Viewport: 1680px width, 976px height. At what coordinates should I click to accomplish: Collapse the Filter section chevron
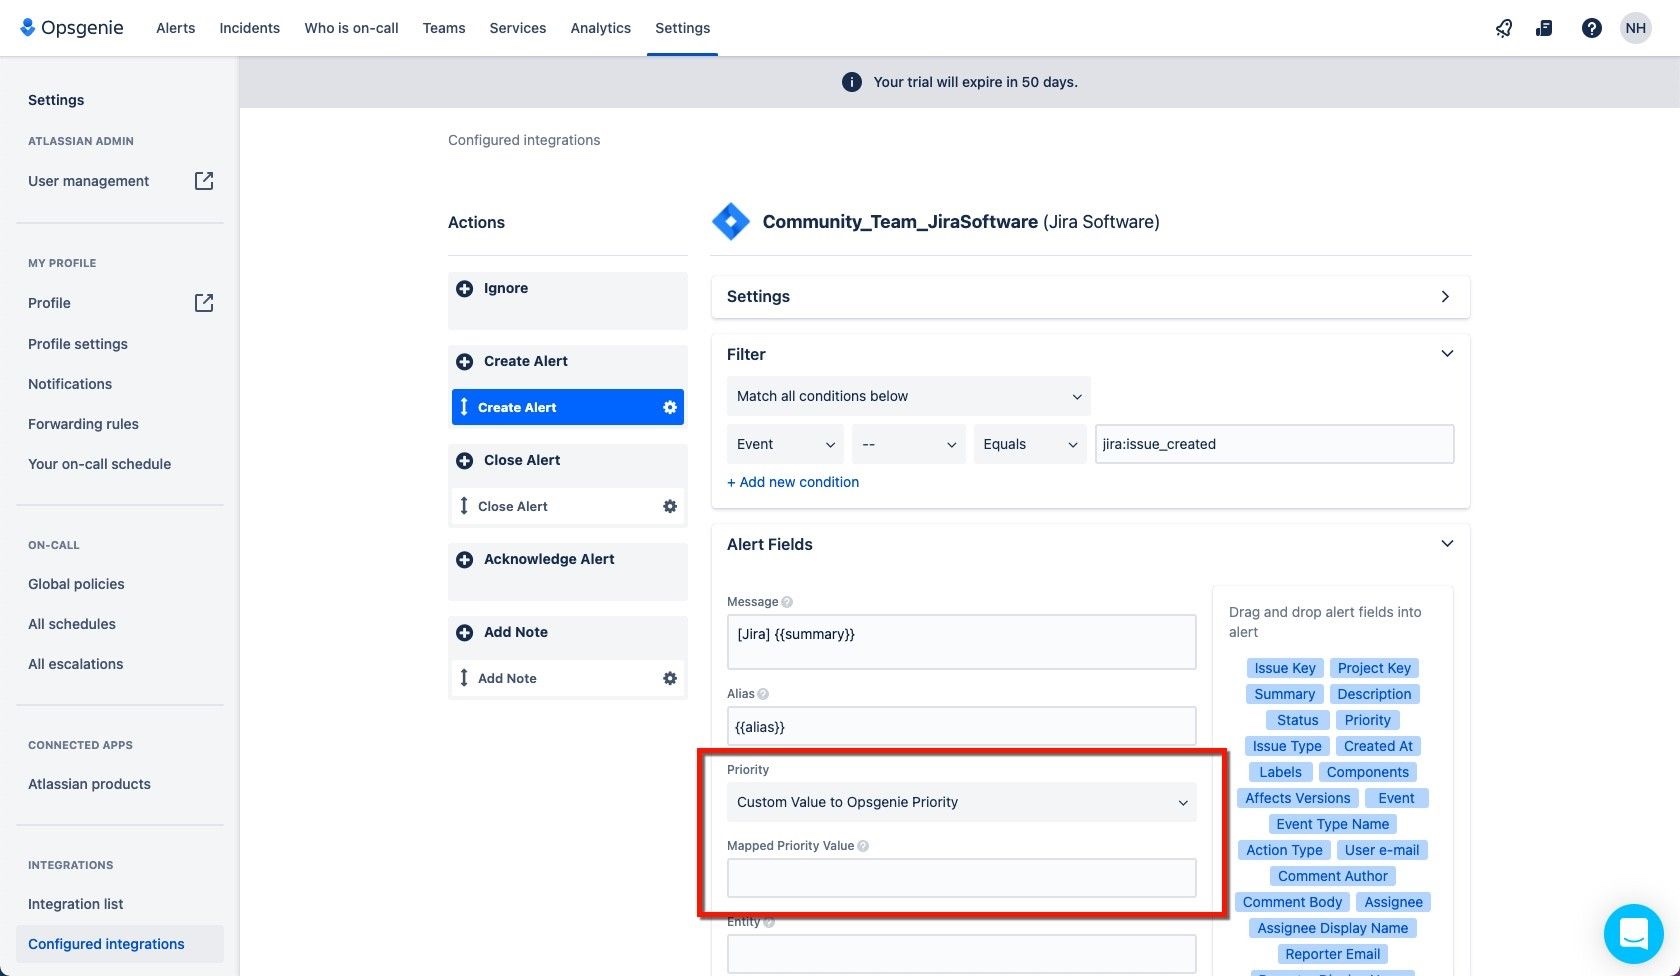1446,353
